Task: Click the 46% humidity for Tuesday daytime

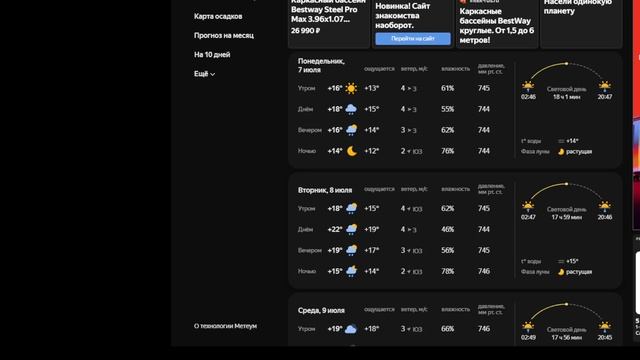Action: coord(447,229)
